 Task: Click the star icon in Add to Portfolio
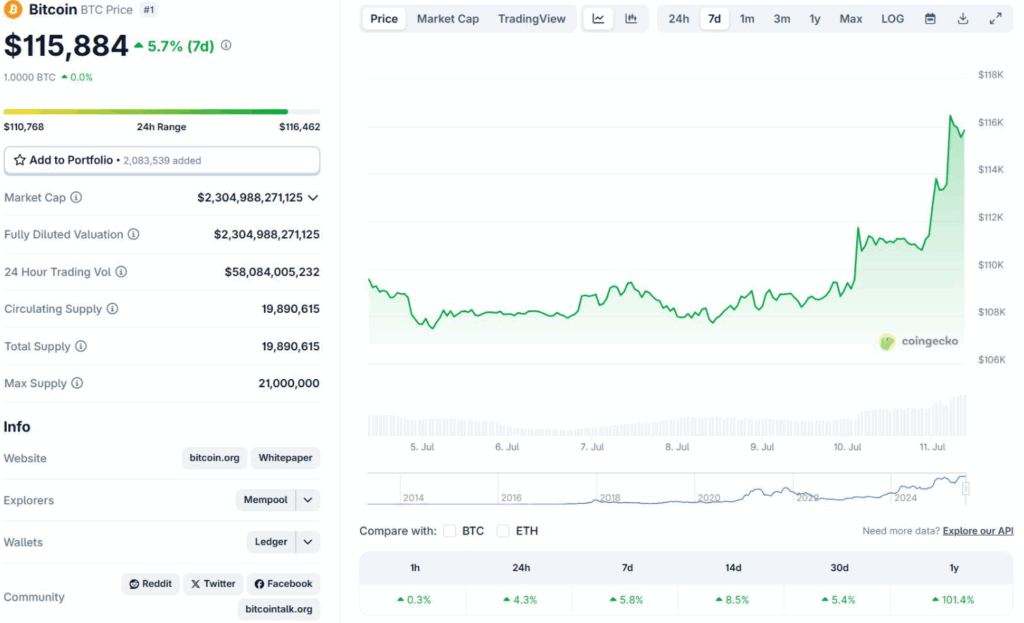(20, 160)
